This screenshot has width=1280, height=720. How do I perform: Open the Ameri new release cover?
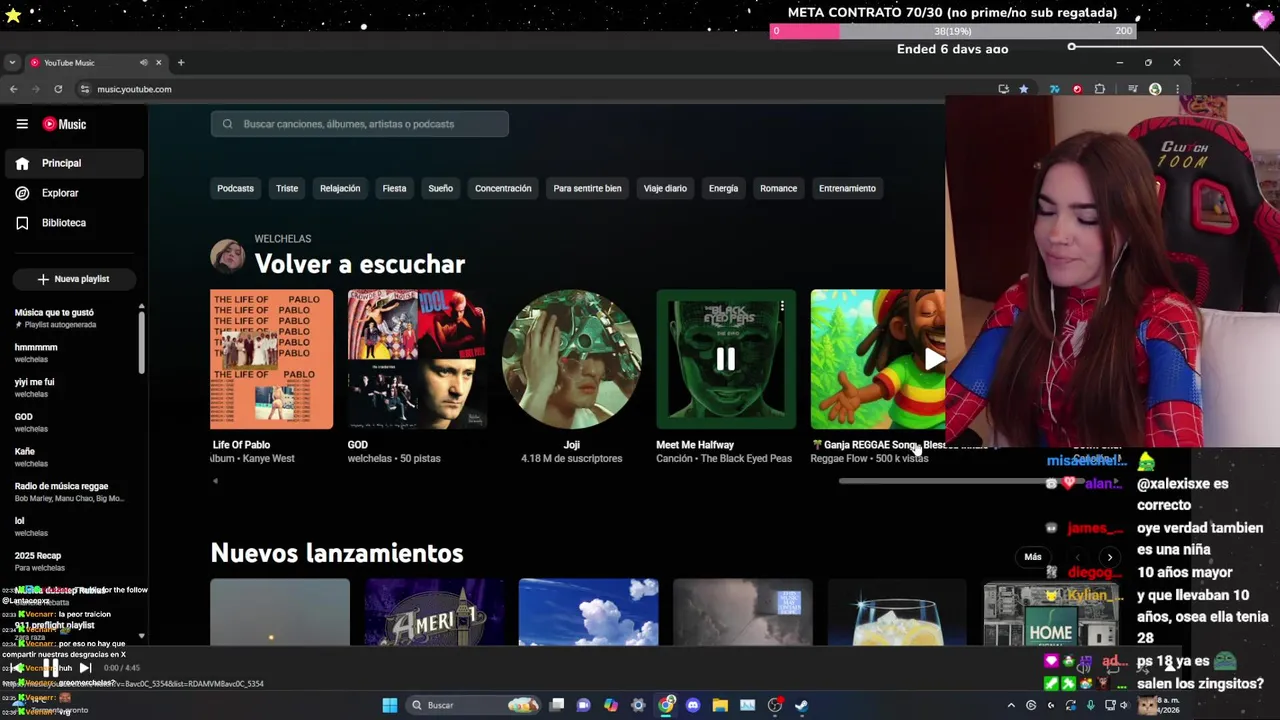(x=434, y=612)
